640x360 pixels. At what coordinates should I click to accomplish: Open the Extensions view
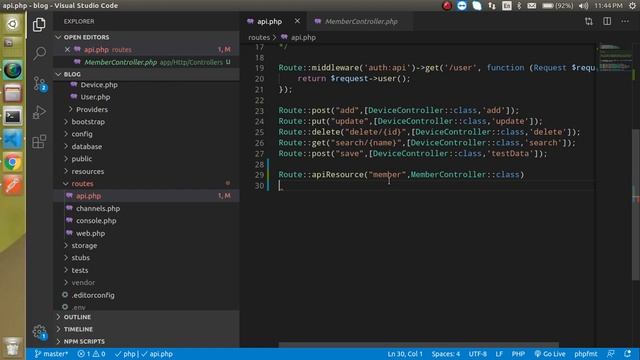[x=39, y=141]
